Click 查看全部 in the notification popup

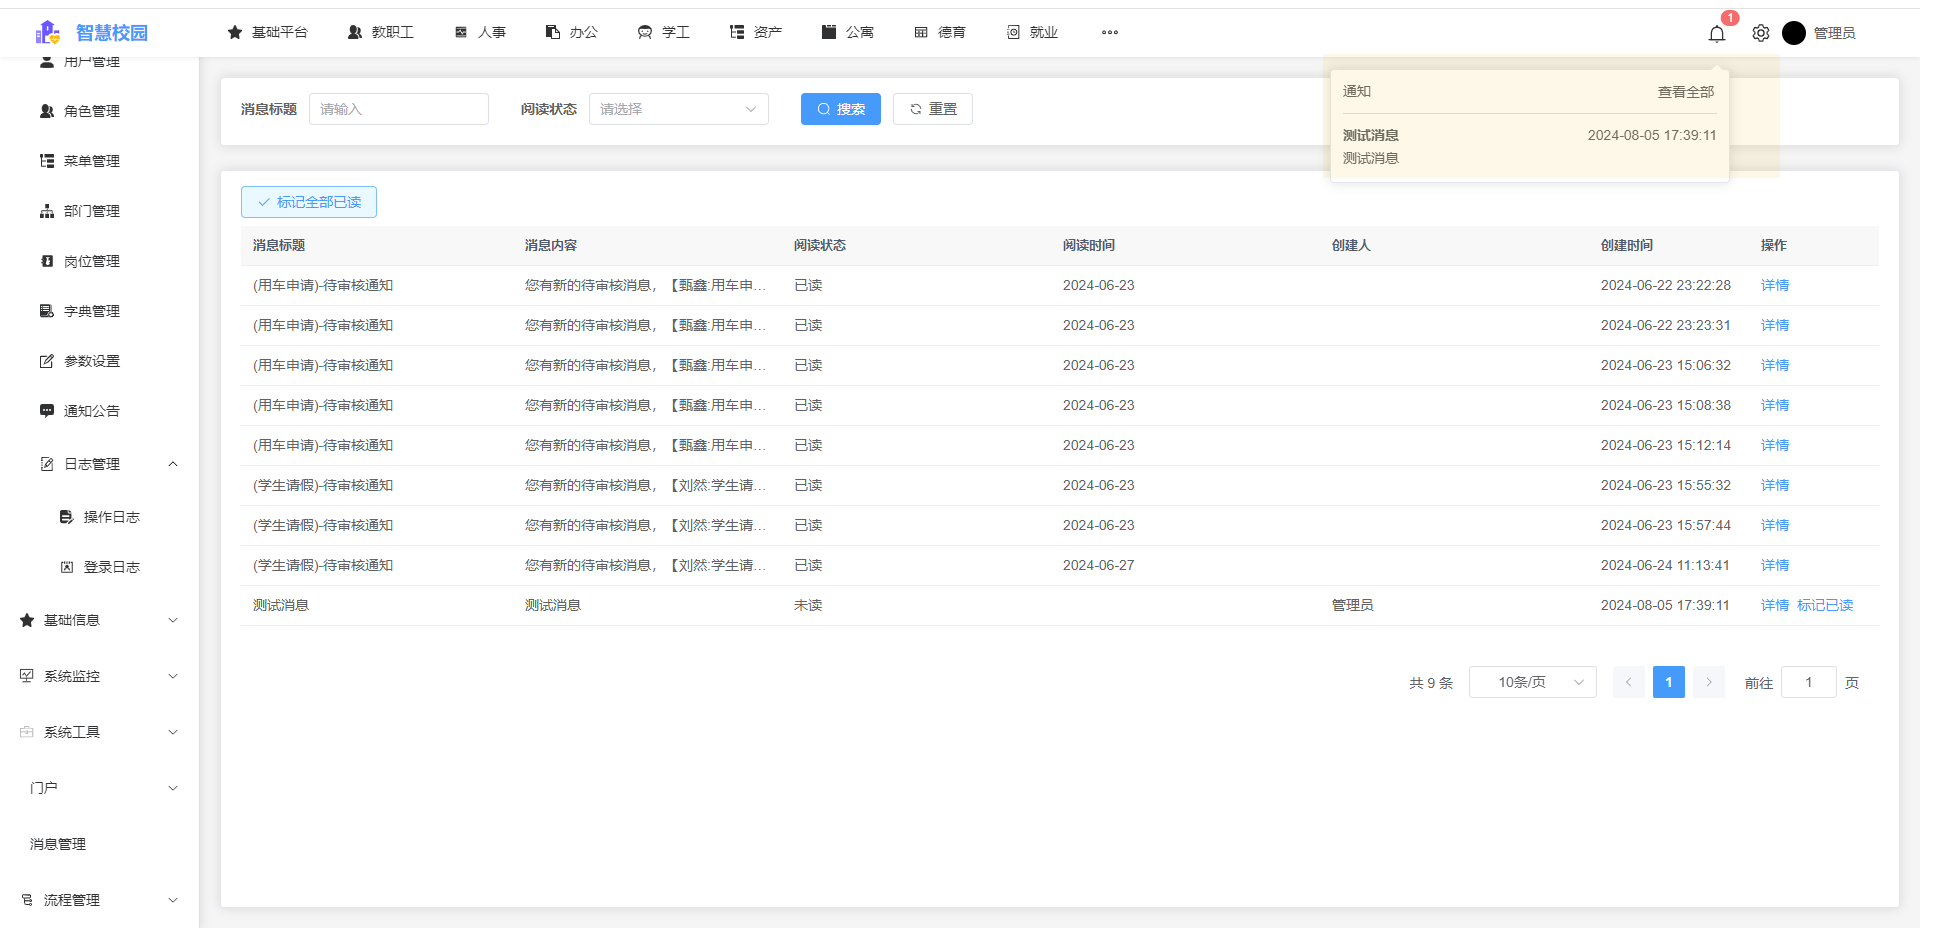1685,91
